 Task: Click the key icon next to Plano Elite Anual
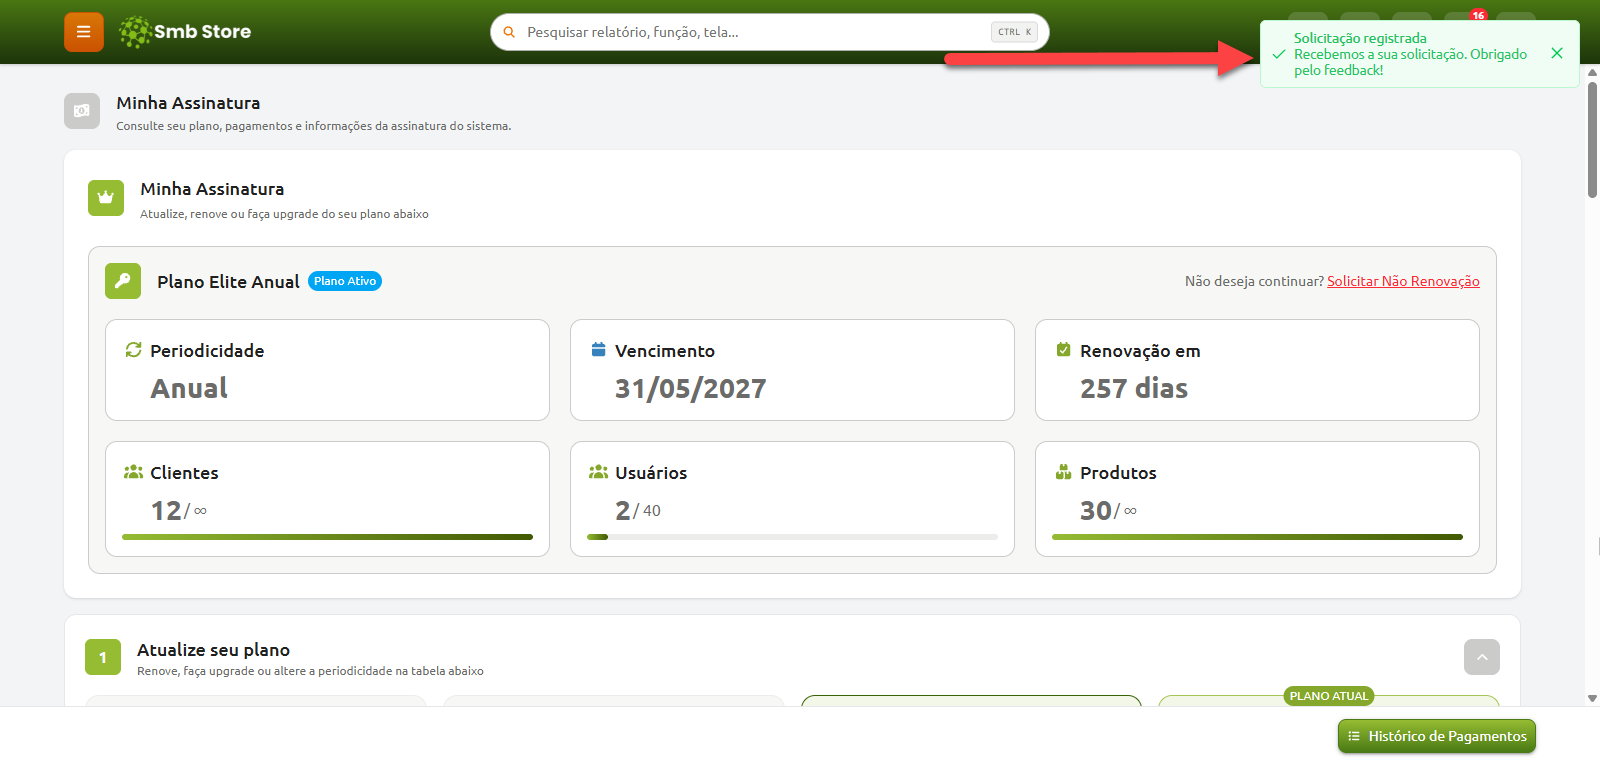click(123, 281)
